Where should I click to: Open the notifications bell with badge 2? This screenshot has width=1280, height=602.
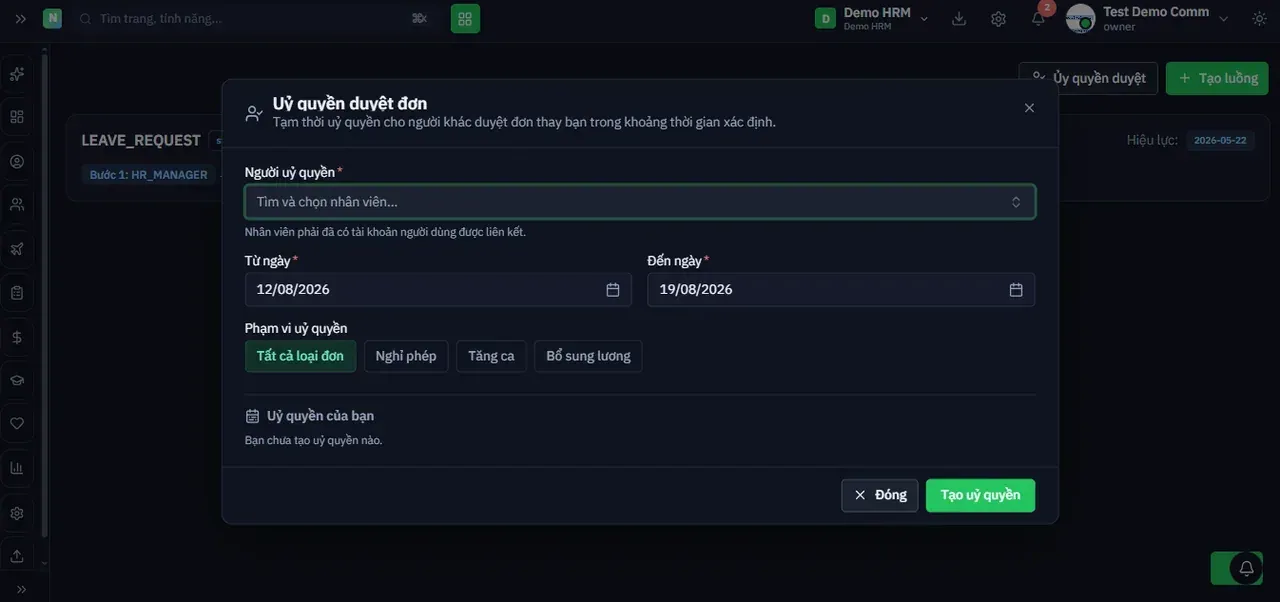[1039, 17]
